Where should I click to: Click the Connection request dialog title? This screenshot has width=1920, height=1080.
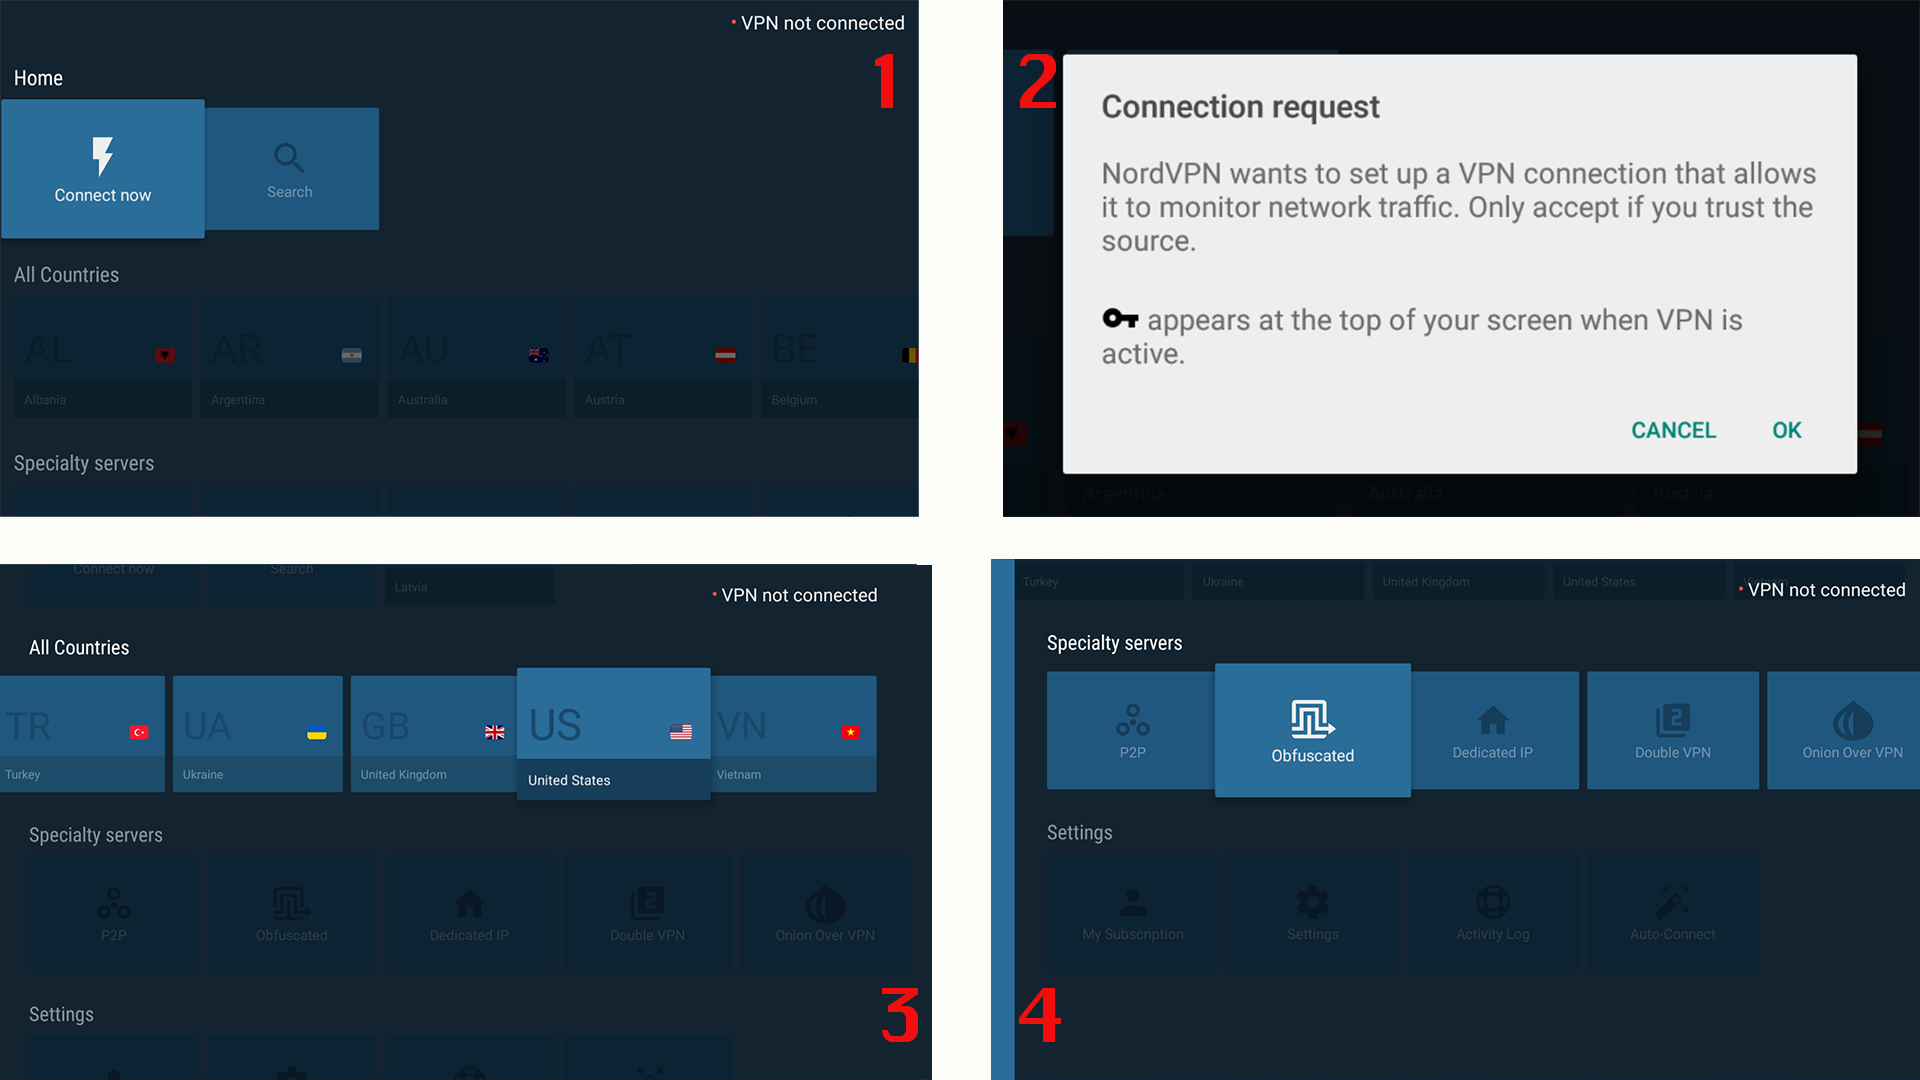tap(1240, 107)
